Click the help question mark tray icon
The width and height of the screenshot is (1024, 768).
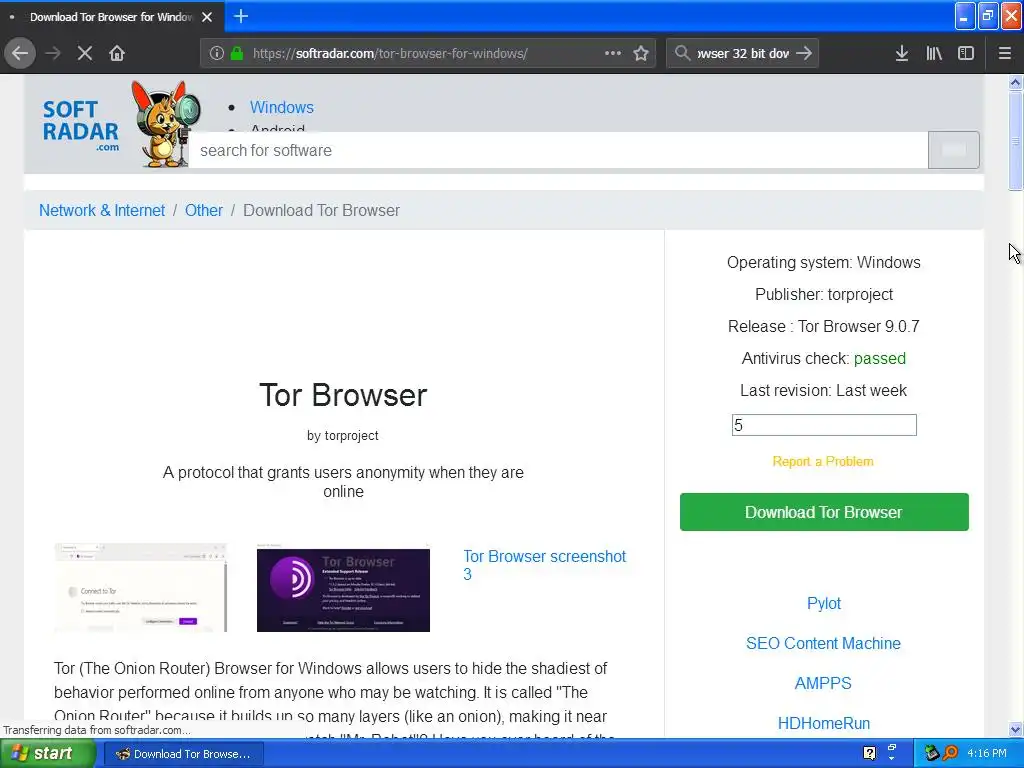pos(869,753)
